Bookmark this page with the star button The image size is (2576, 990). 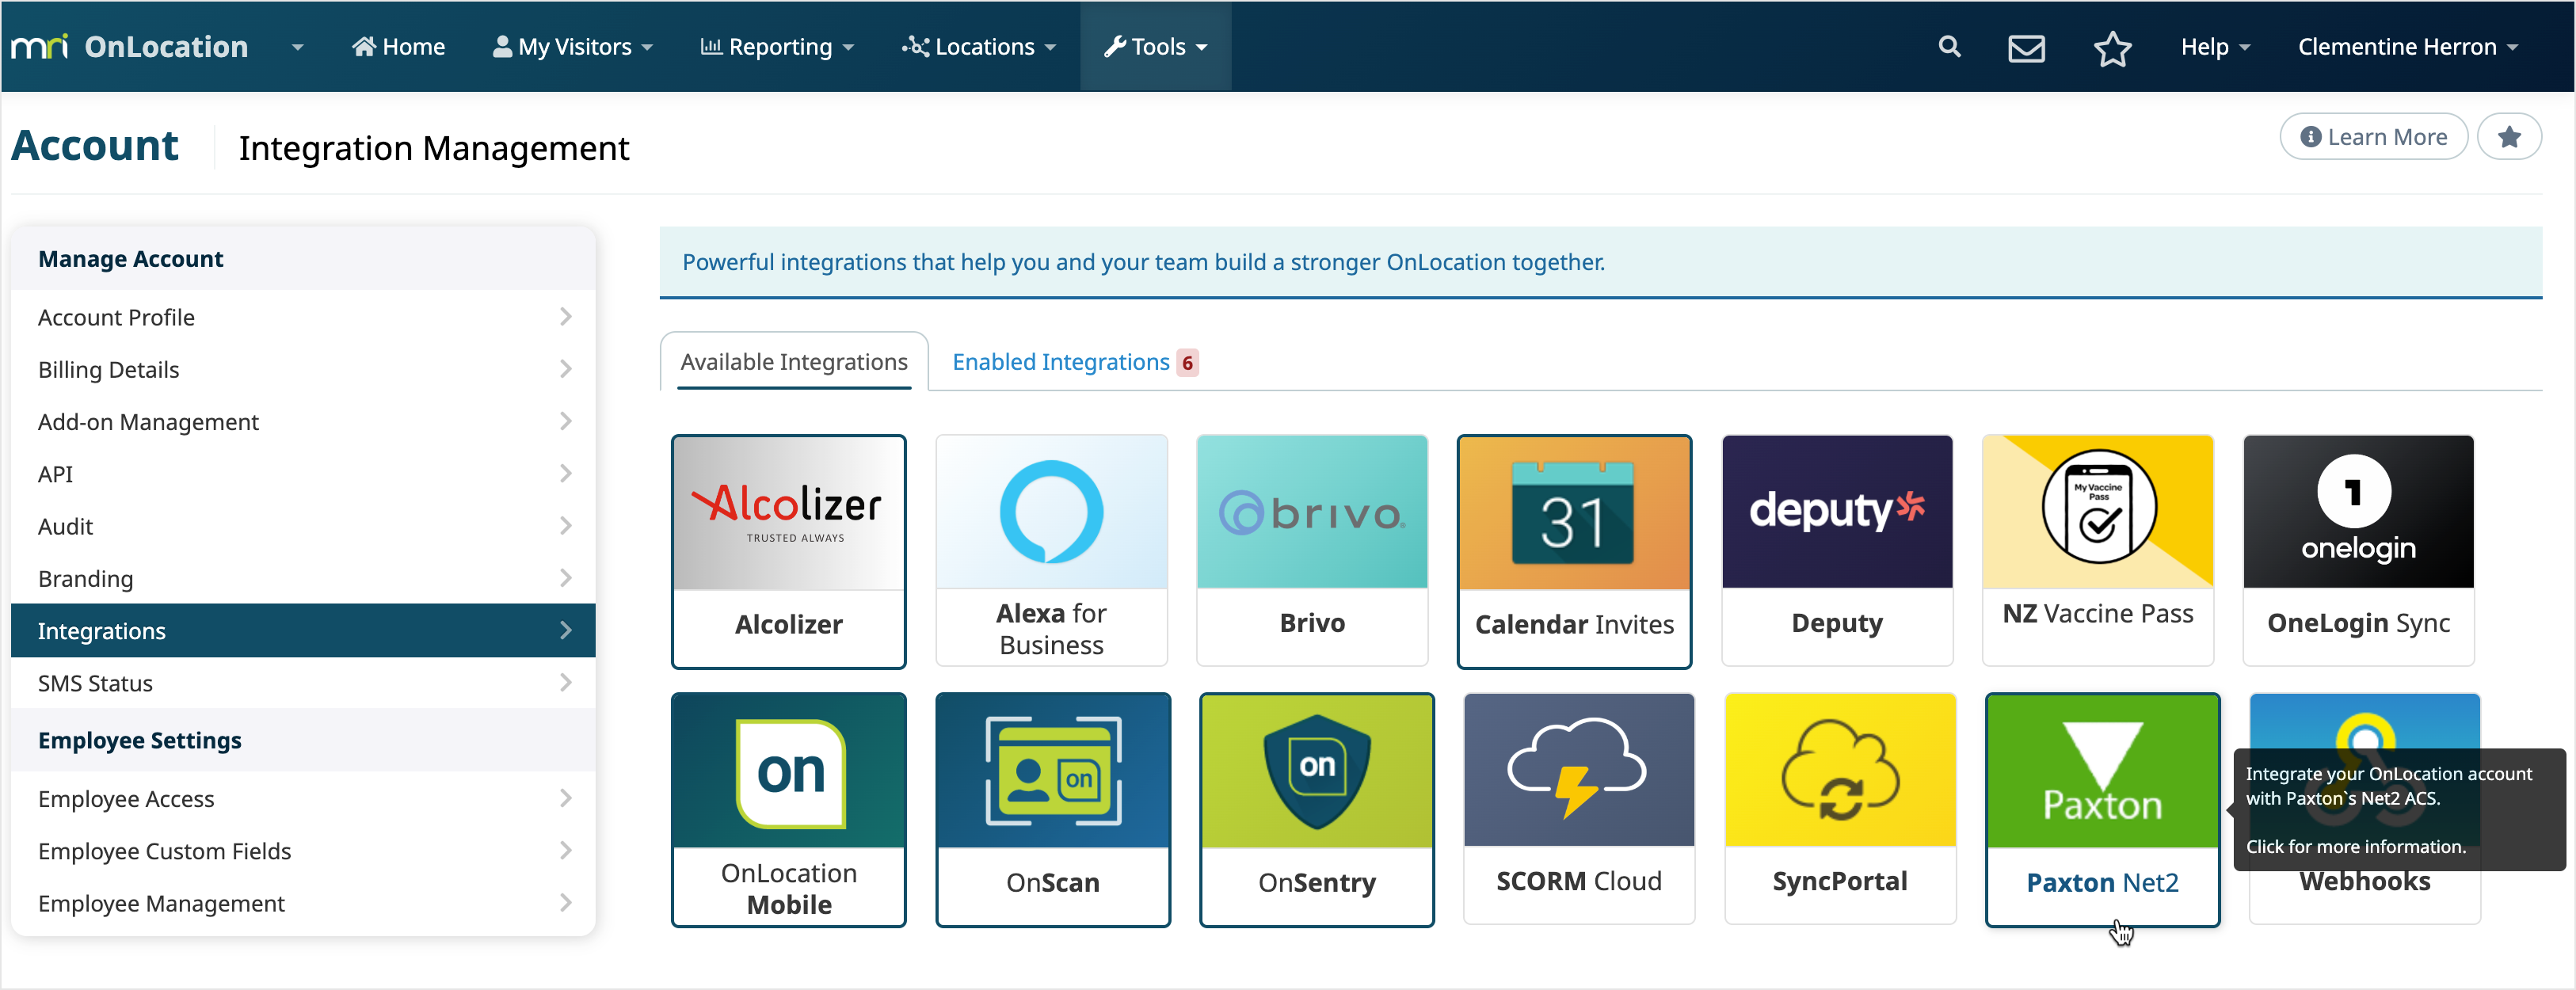2508,137
